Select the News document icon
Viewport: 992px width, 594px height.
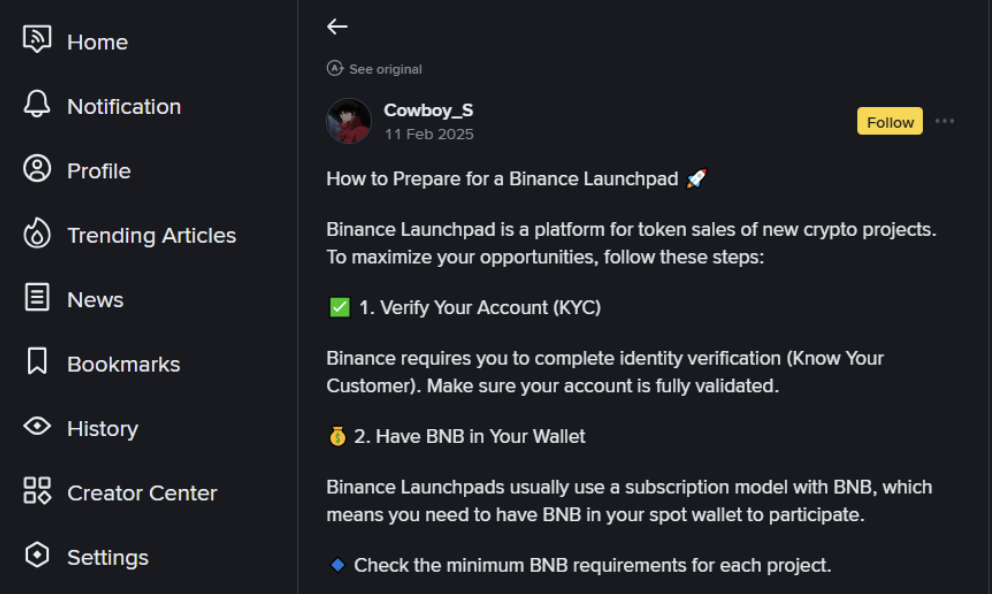click(35, 298)
